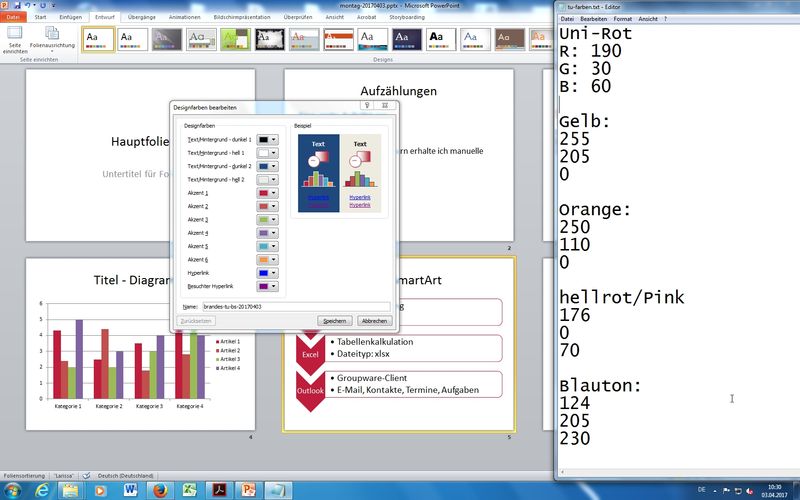Click the Speichern button
800x500 pixels.
coord(334,321)
